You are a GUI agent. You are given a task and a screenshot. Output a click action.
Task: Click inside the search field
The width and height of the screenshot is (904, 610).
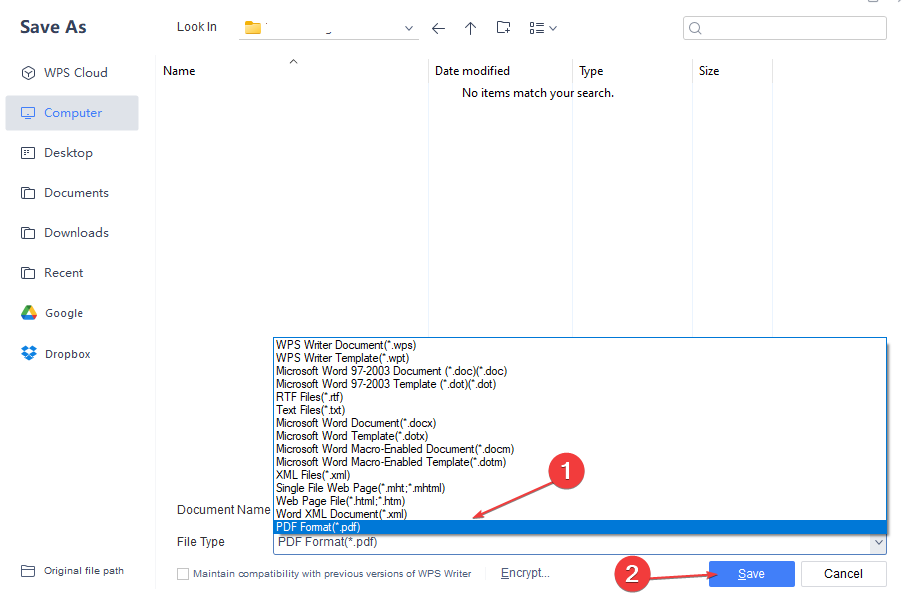click(784, 28)
